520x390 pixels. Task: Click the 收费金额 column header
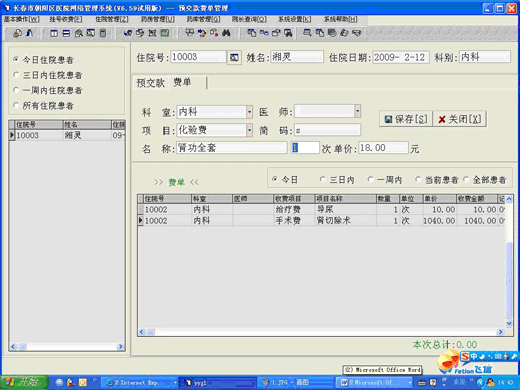tap(476, 199)
